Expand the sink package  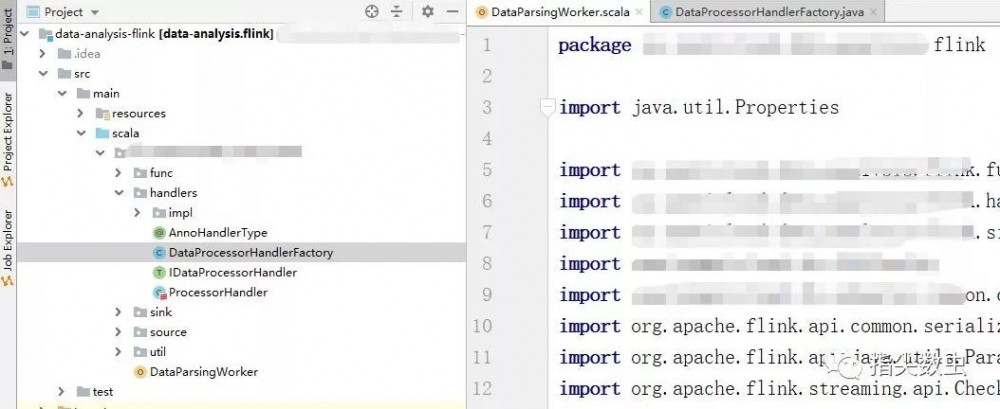[x=119, y=311]
